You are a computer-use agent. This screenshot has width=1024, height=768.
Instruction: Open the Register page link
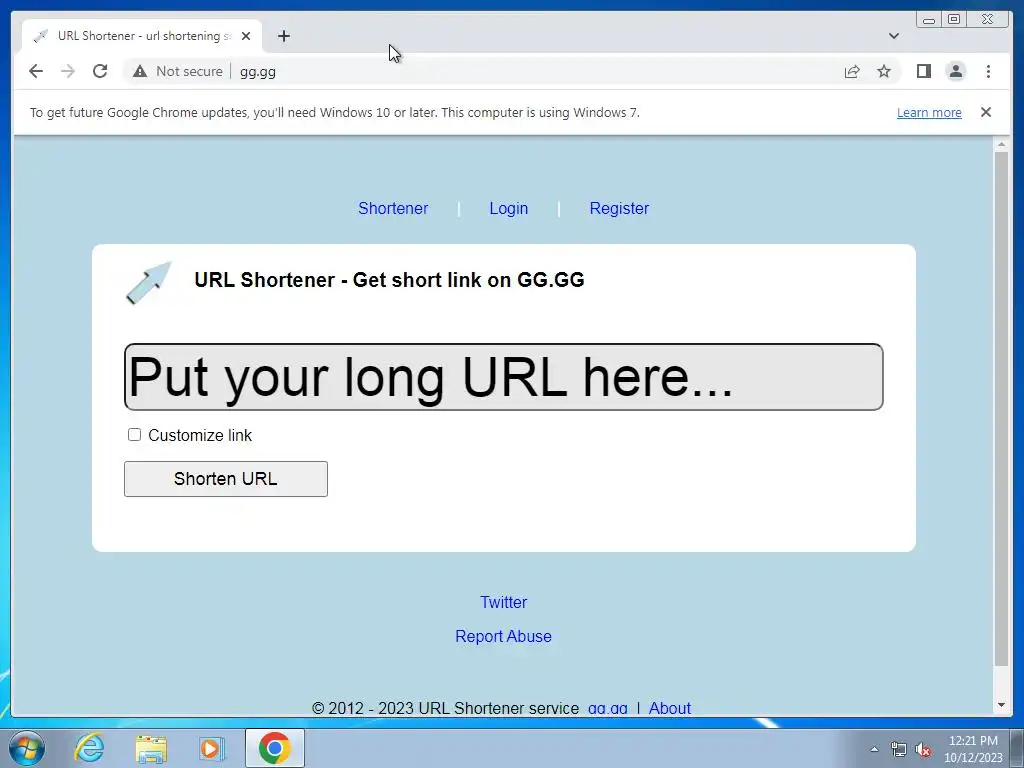[619, 208]
